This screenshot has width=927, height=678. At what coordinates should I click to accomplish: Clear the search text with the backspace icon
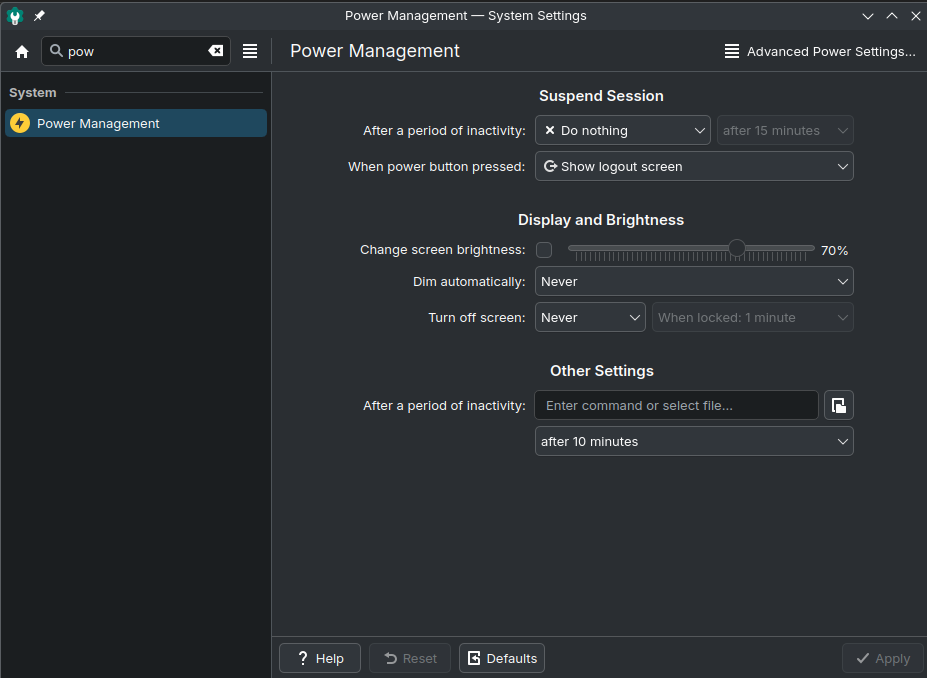(216, 51)
